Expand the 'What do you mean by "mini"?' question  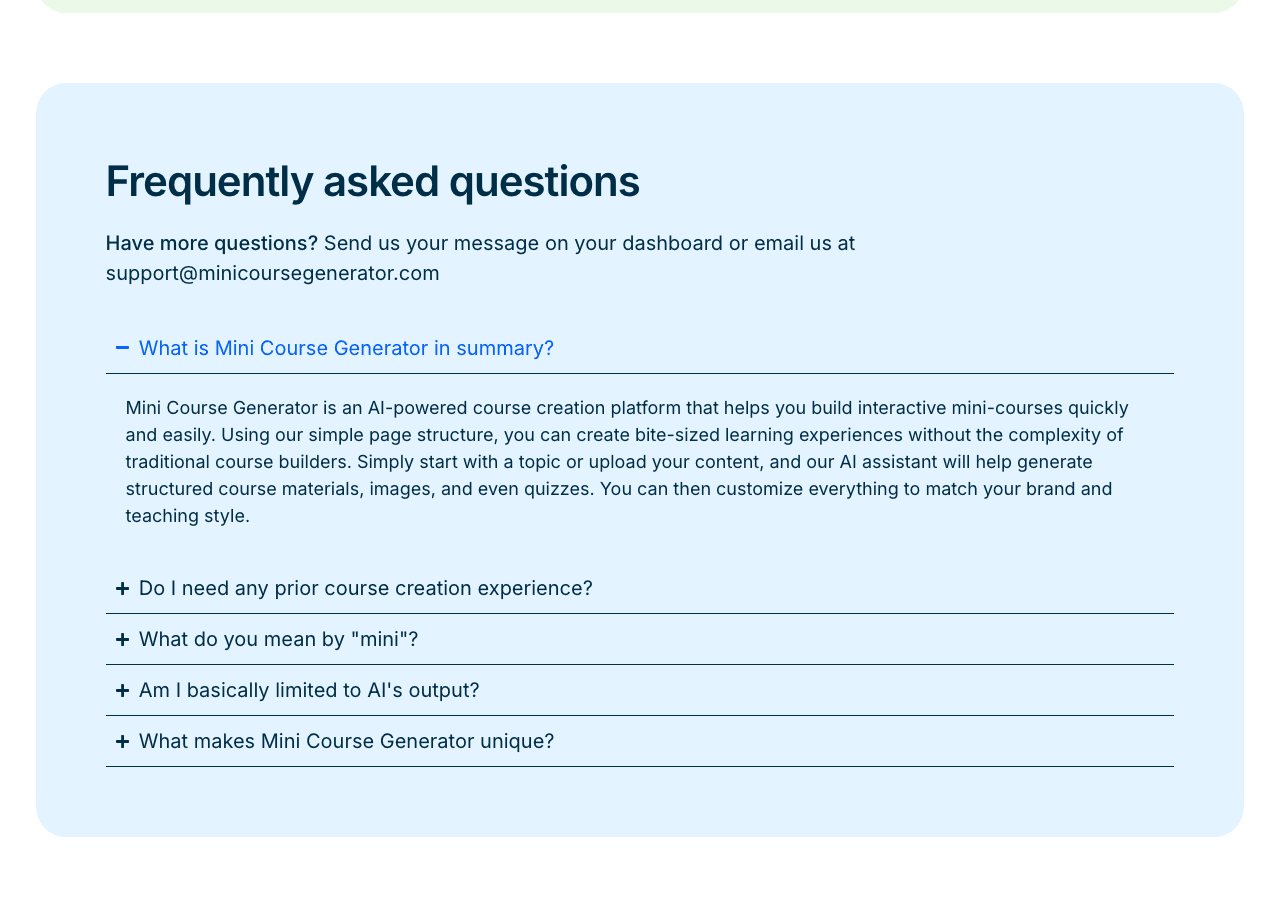[640, 639]
